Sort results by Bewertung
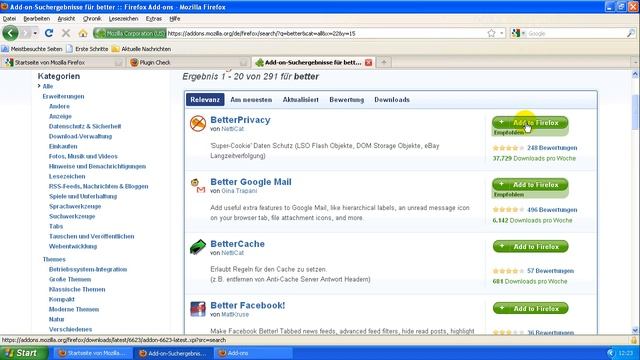Screen dimensions: 640x360 [347, 100]
